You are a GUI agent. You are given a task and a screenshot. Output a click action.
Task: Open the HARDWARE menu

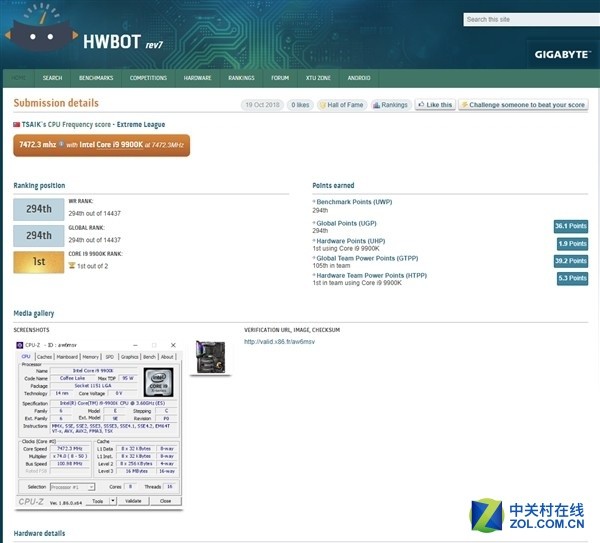(x=197, y=78)
